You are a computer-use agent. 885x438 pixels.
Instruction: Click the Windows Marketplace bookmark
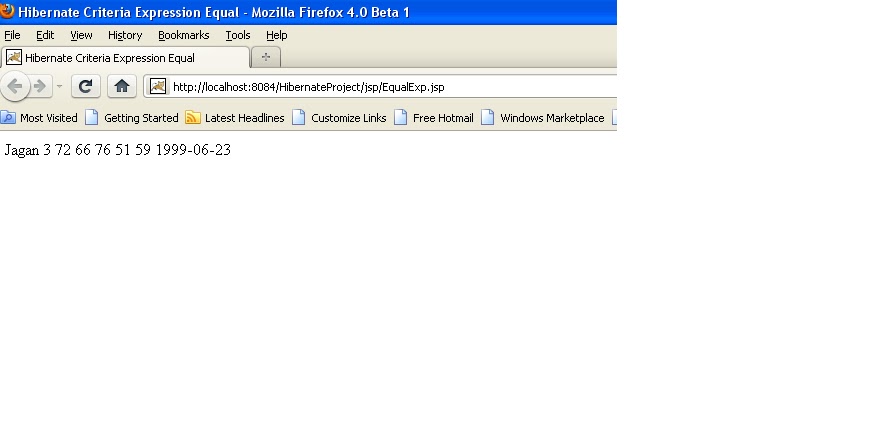coord(542,117)
